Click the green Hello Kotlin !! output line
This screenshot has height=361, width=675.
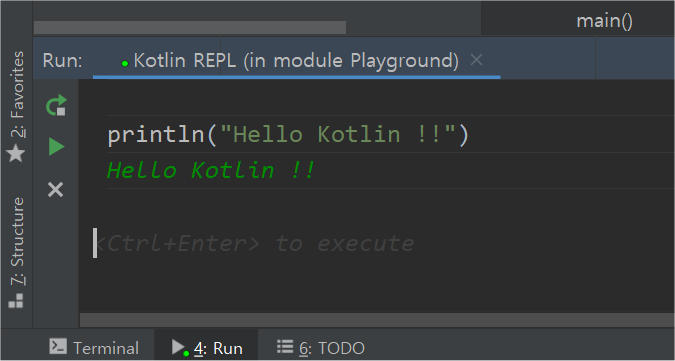(211, 170)
